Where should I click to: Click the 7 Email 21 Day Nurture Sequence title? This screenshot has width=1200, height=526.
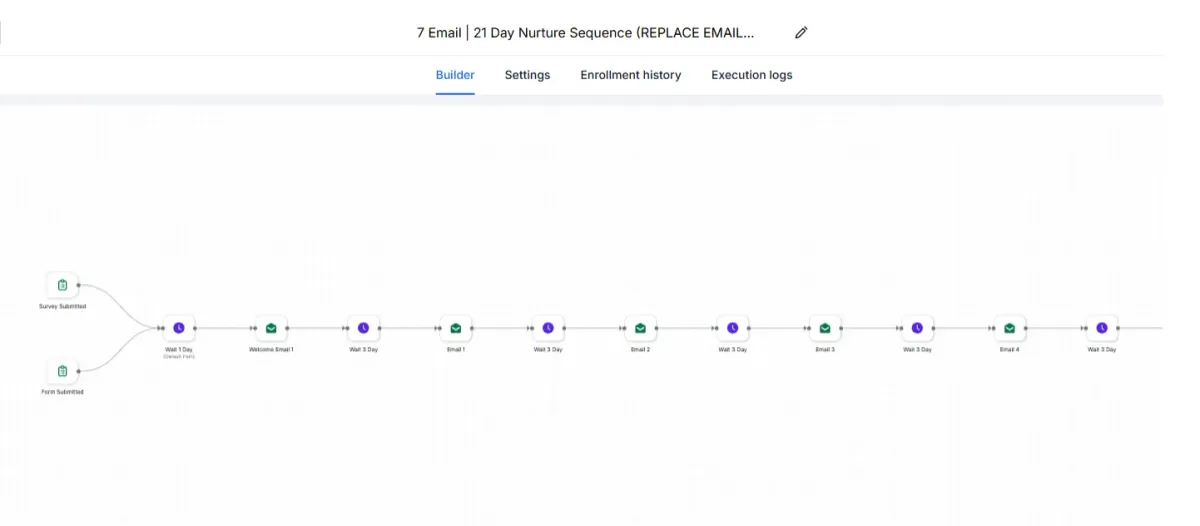pos(586,32)
